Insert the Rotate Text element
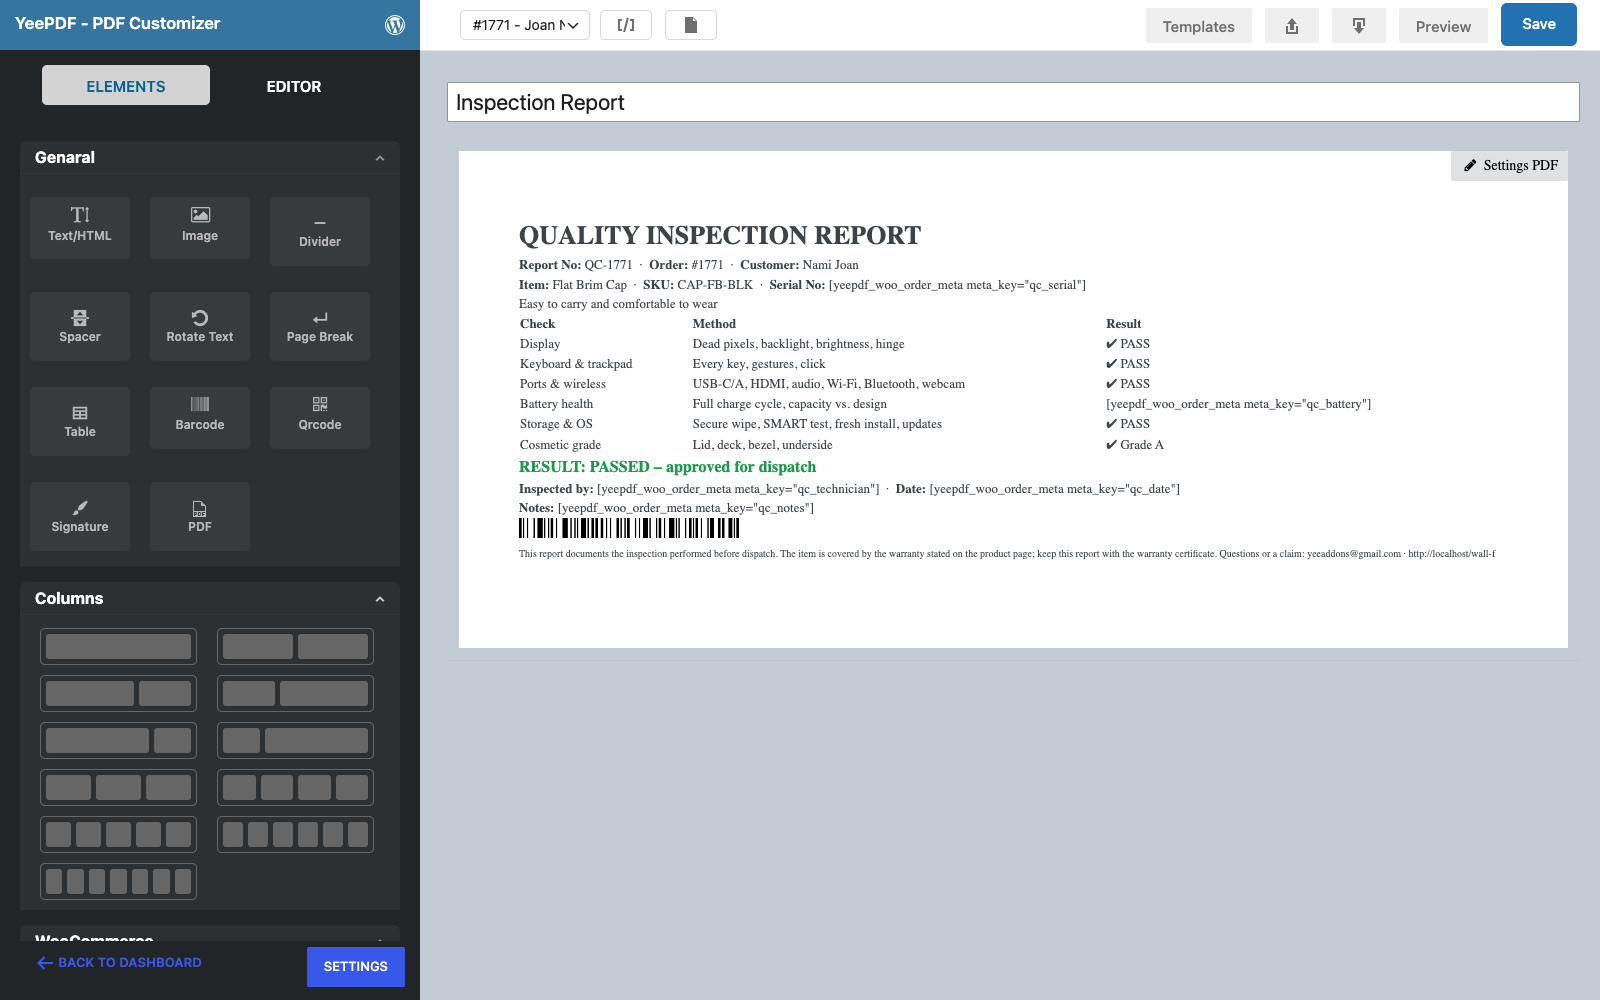1600x1000 pixels. point(200,326)
